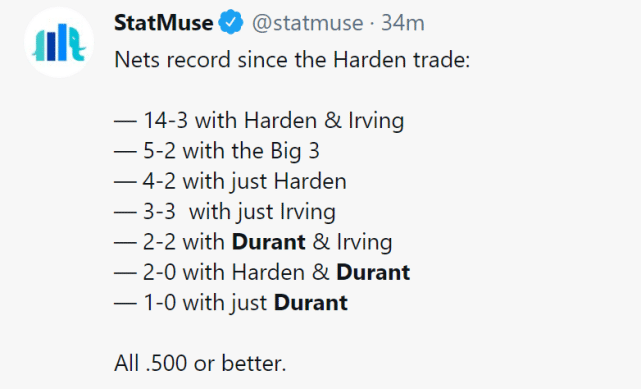Image resolution: width=641 pixels, height=389 pixels.
Task: Click bold Durant in the "2-2 with" line
Action: [x=269, y=242]
